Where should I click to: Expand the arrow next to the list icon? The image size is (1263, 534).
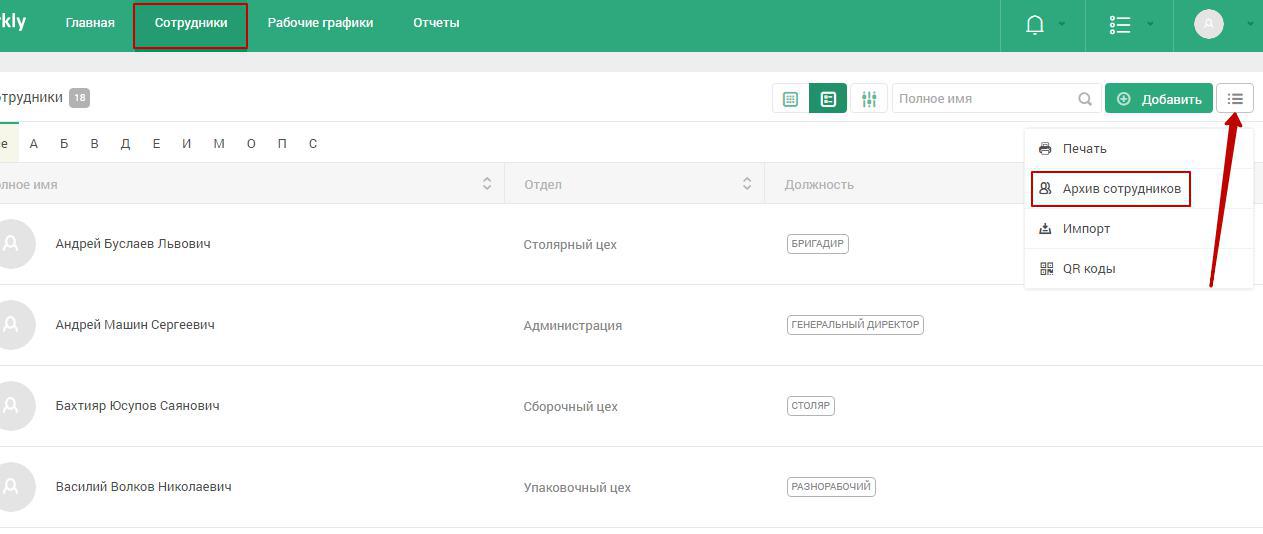click(x=1151, y=24)
